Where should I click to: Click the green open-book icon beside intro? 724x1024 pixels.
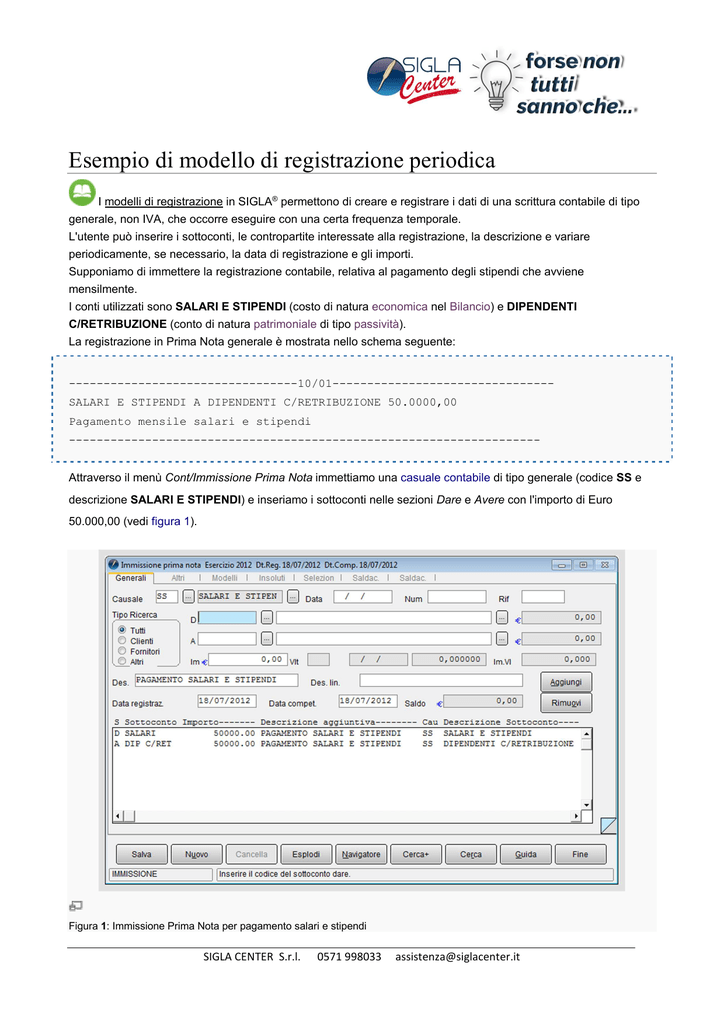pyautogui.click(x=82, y=193)
